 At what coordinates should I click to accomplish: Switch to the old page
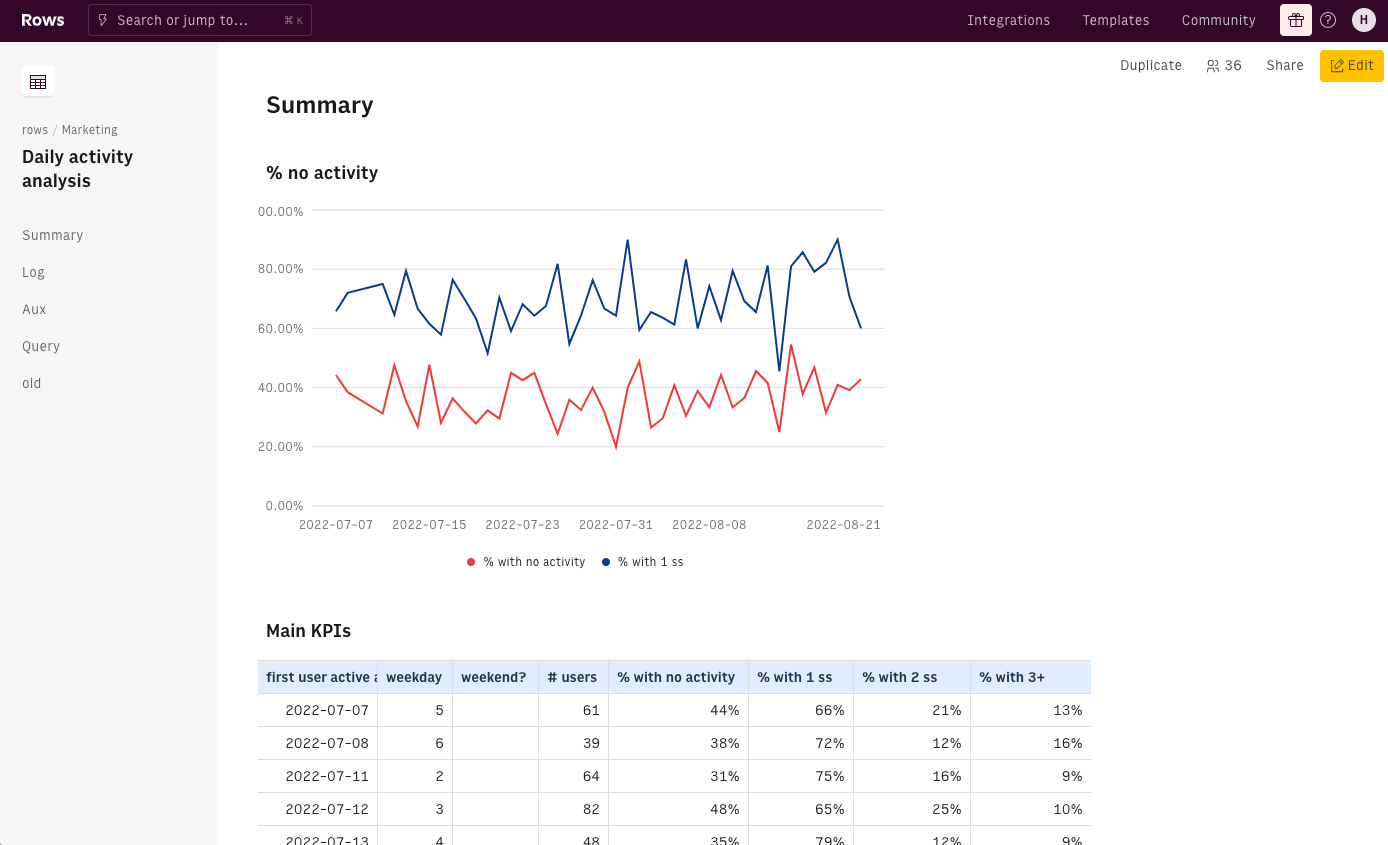tap(32, 383)
